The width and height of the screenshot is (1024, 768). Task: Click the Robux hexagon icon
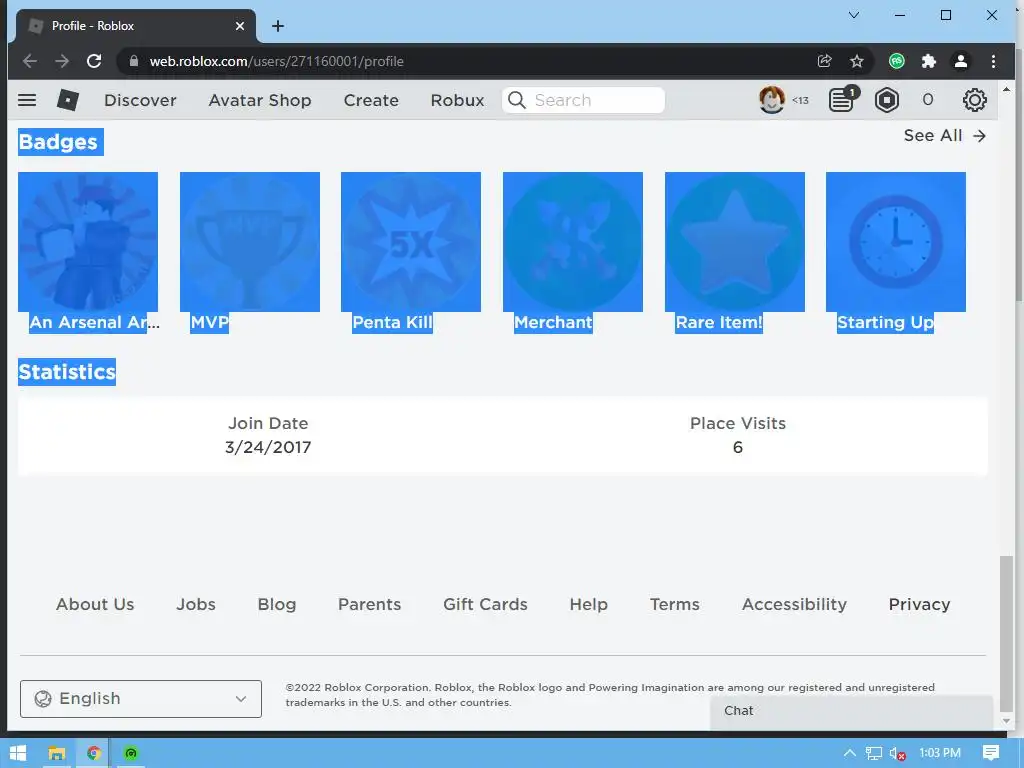pyautogui.click(x=887, y=100)
